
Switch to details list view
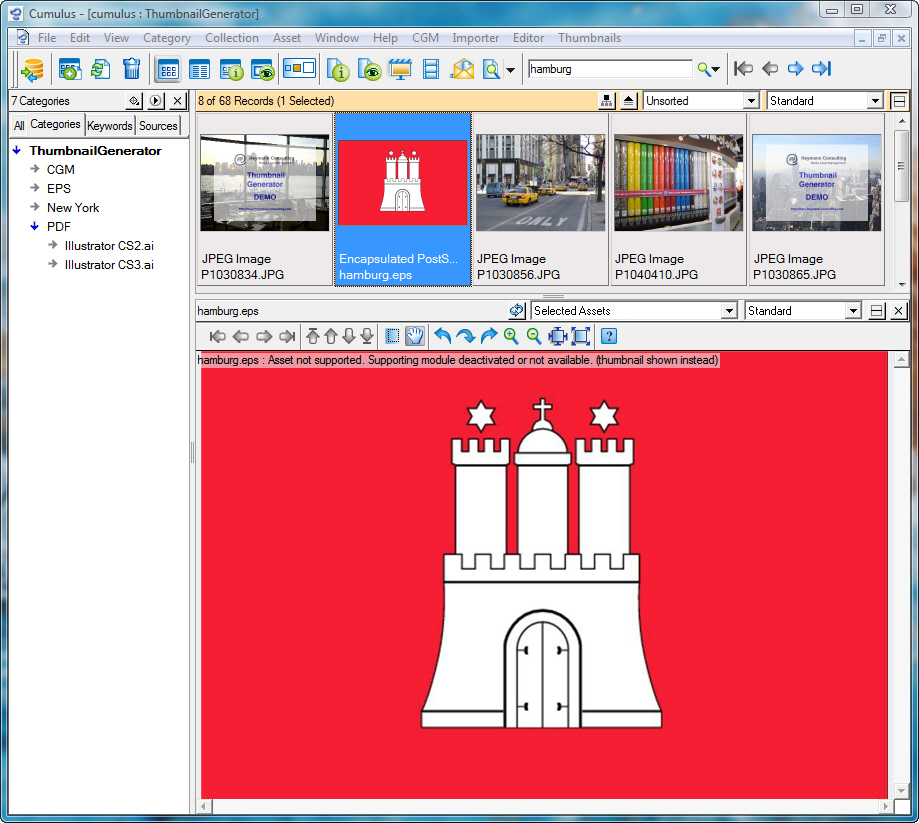[x=199, y=70]
